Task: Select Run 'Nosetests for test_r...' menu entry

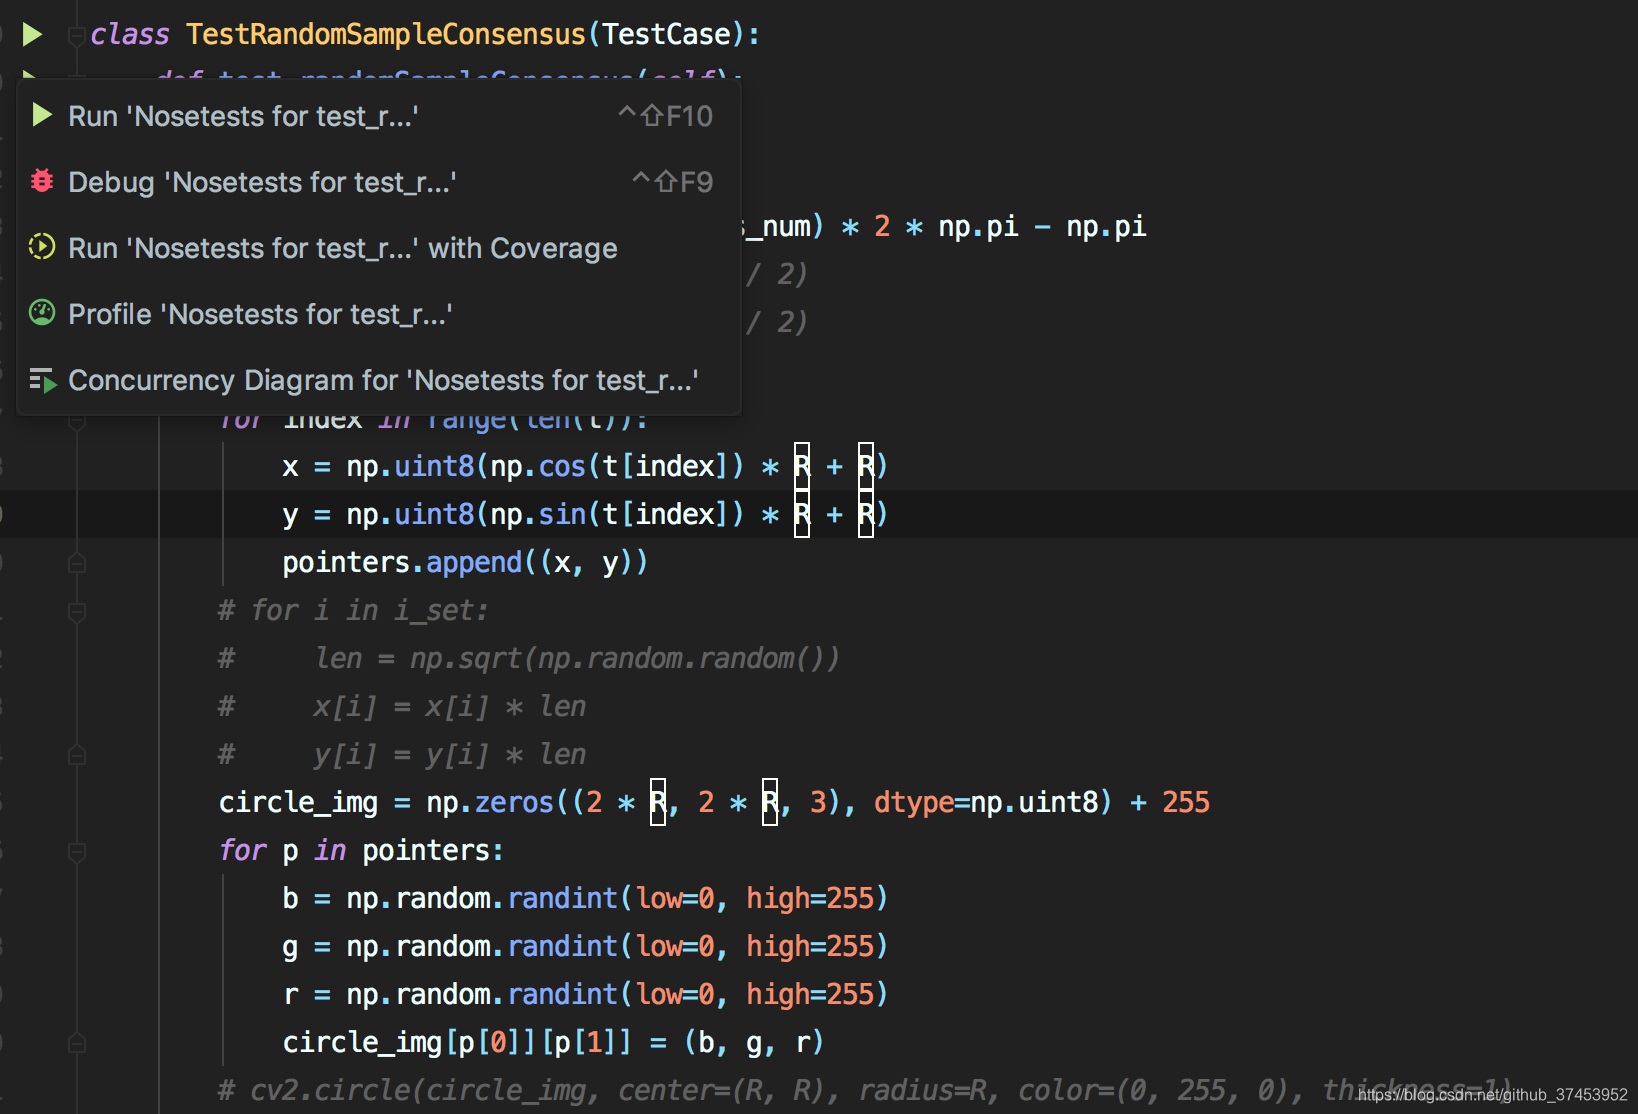Action: pos(379,116)
